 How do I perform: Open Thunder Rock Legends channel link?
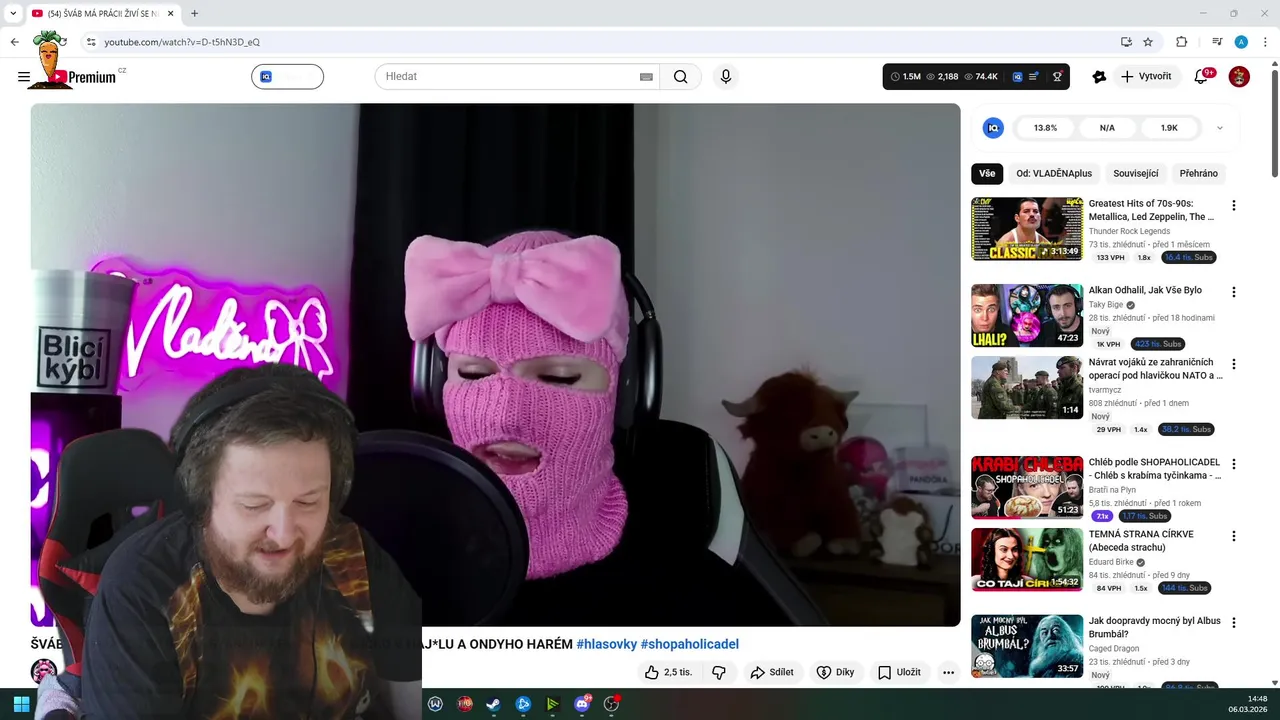coord(1129,231)
